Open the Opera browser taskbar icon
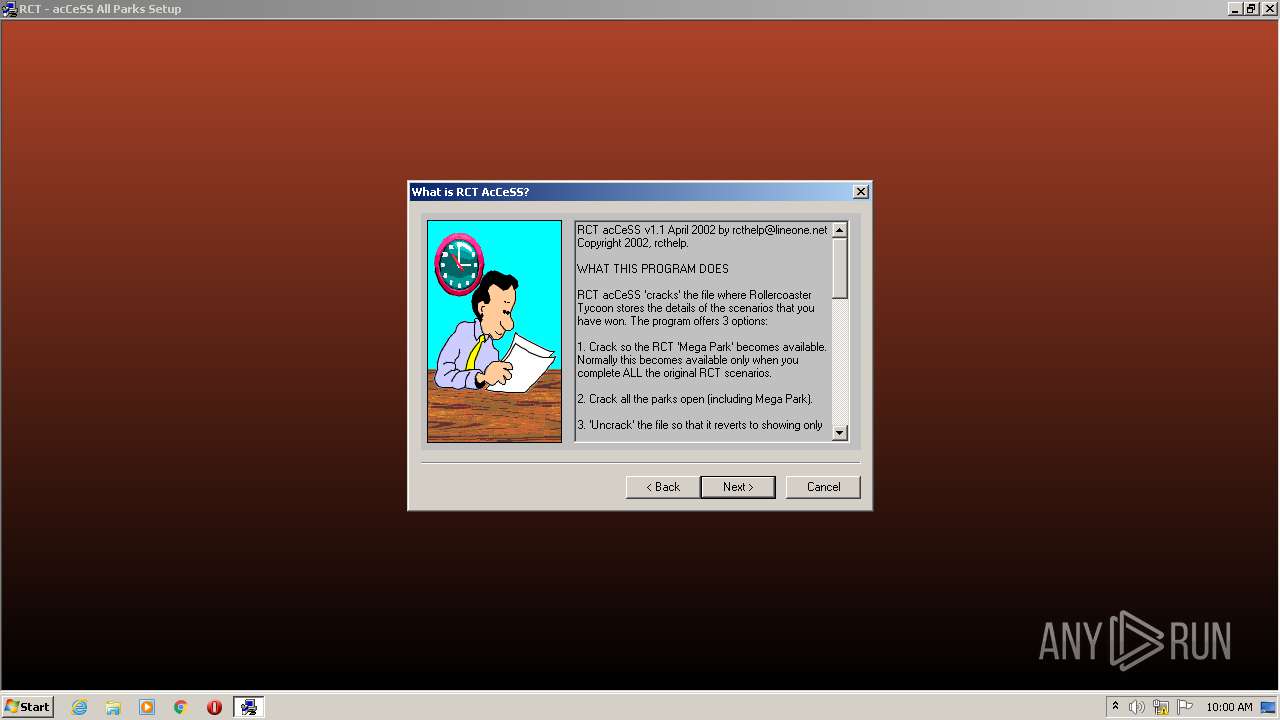The image size is (1280, 720). point(214,707)
